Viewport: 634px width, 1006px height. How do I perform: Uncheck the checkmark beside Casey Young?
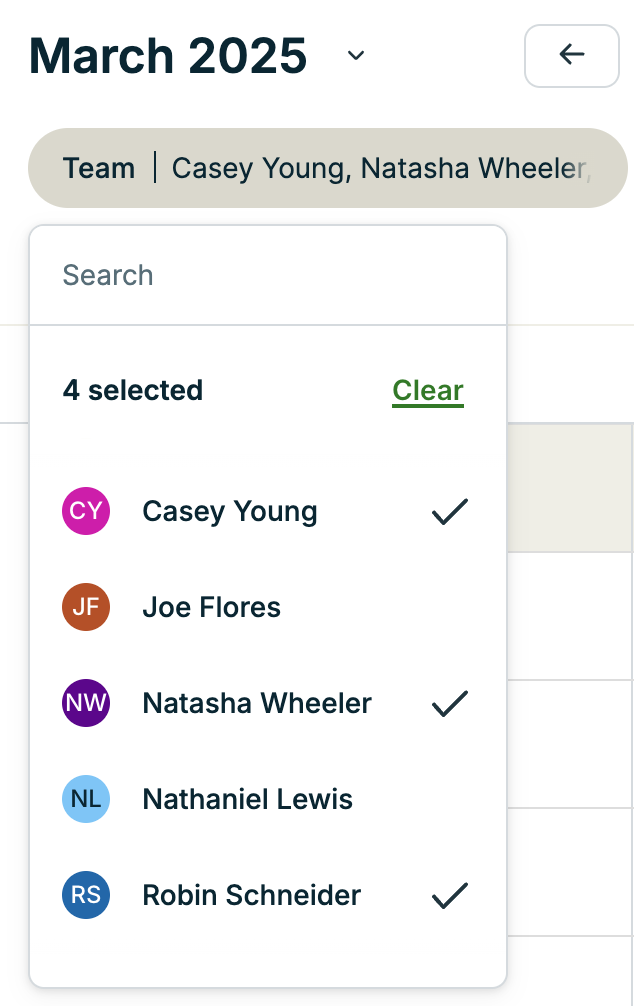(450, 512)
